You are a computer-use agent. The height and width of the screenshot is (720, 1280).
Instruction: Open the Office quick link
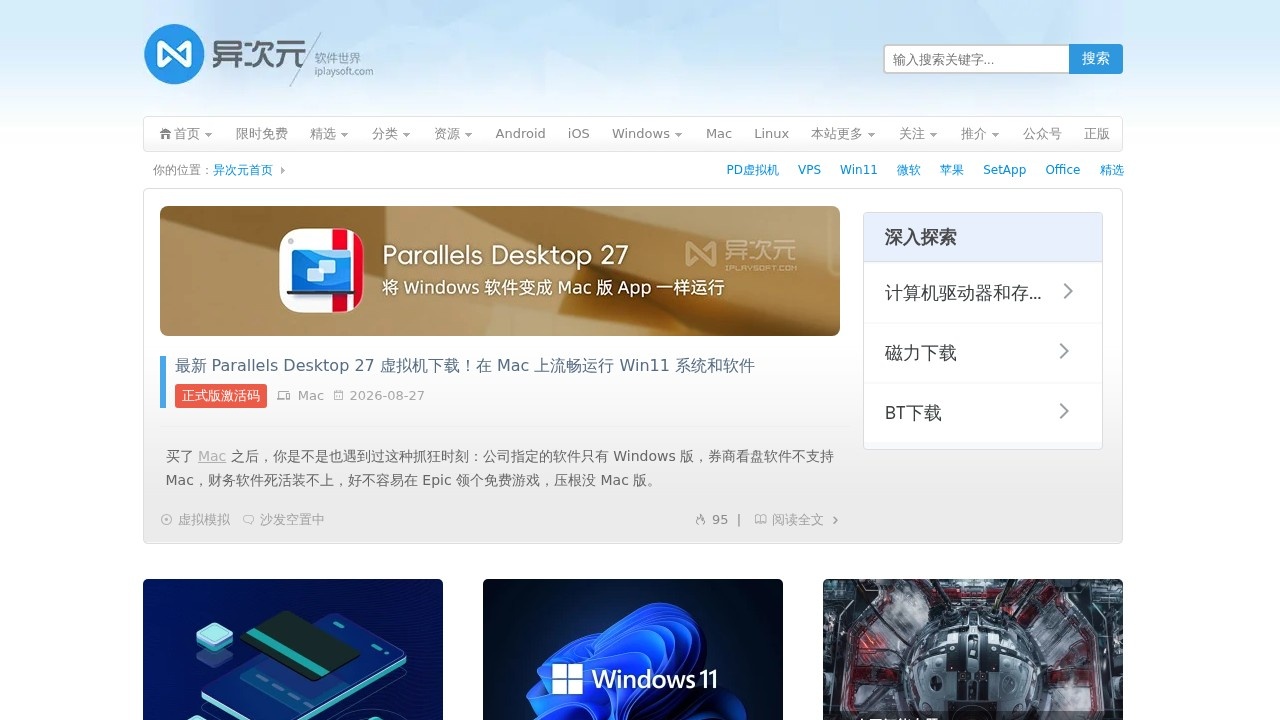[x=1063, y=170]
